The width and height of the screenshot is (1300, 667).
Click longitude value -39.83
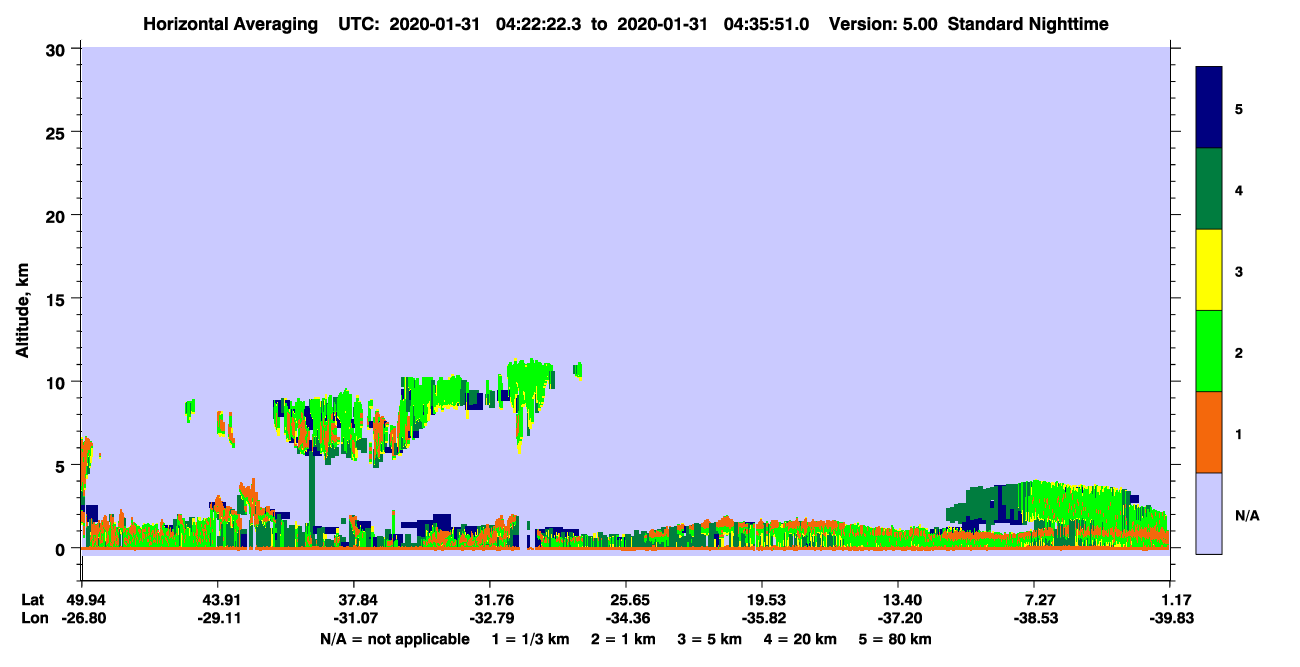click(1170, 618)
